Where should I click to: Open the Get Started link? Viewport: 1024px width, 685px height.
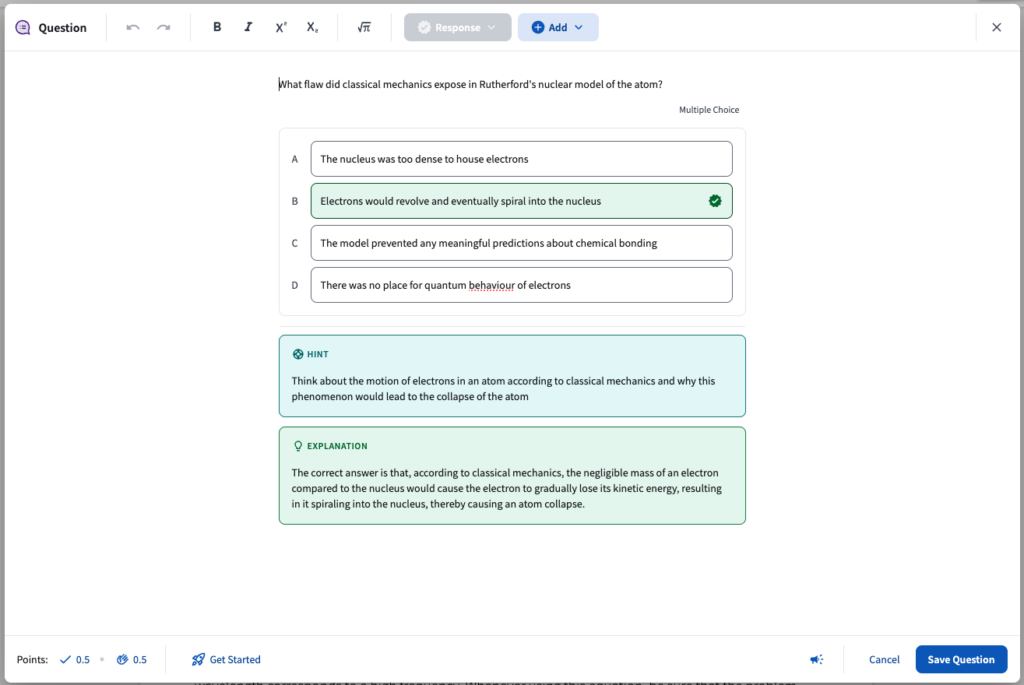click(x=234, y=659)
